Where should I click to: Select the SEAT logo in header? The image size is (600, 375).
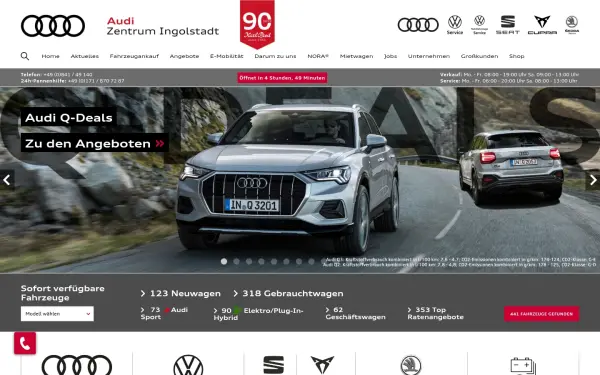[x=508, y=25]
